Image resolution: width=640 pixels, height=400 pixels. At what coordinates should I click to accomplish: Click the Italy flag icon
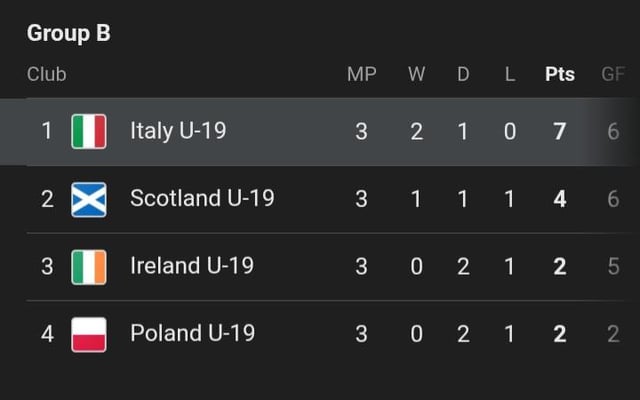tap(89, 132)
